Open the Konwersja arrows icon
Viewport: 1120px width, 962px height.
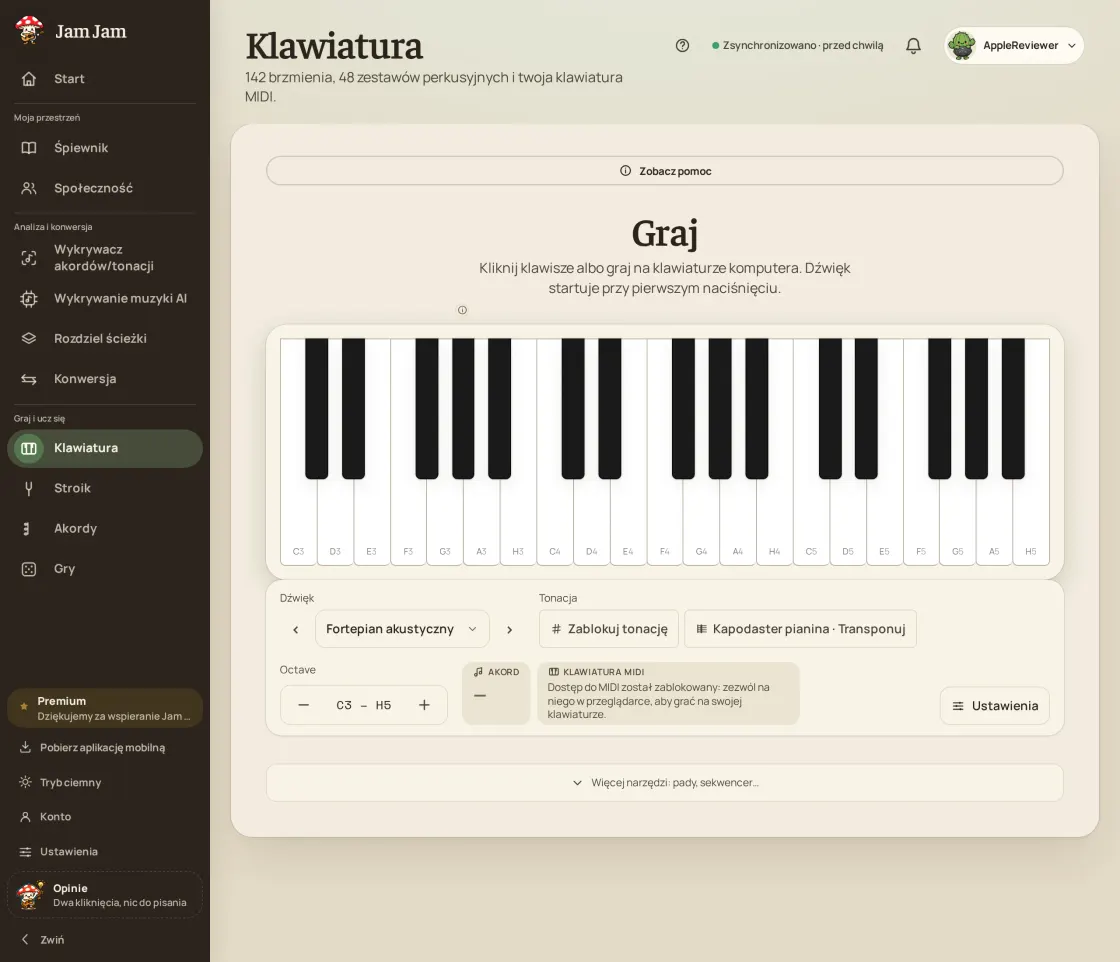[29, 379]
